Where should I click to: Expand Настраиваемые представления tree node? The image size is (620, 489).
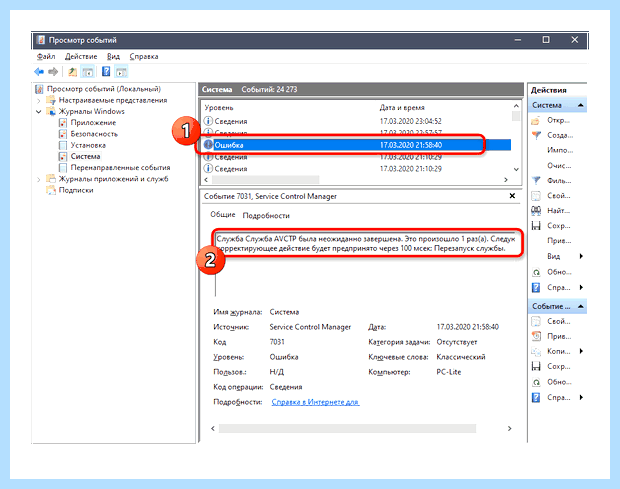point(38,100)
